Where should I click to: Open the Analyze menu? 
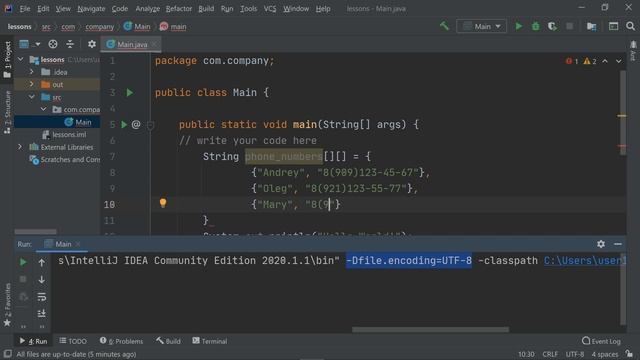coord(147,9)
